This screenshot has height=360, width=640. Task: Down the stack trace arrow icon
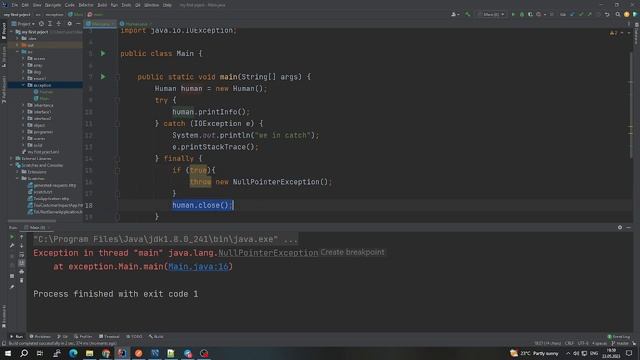tap(22, 245)
